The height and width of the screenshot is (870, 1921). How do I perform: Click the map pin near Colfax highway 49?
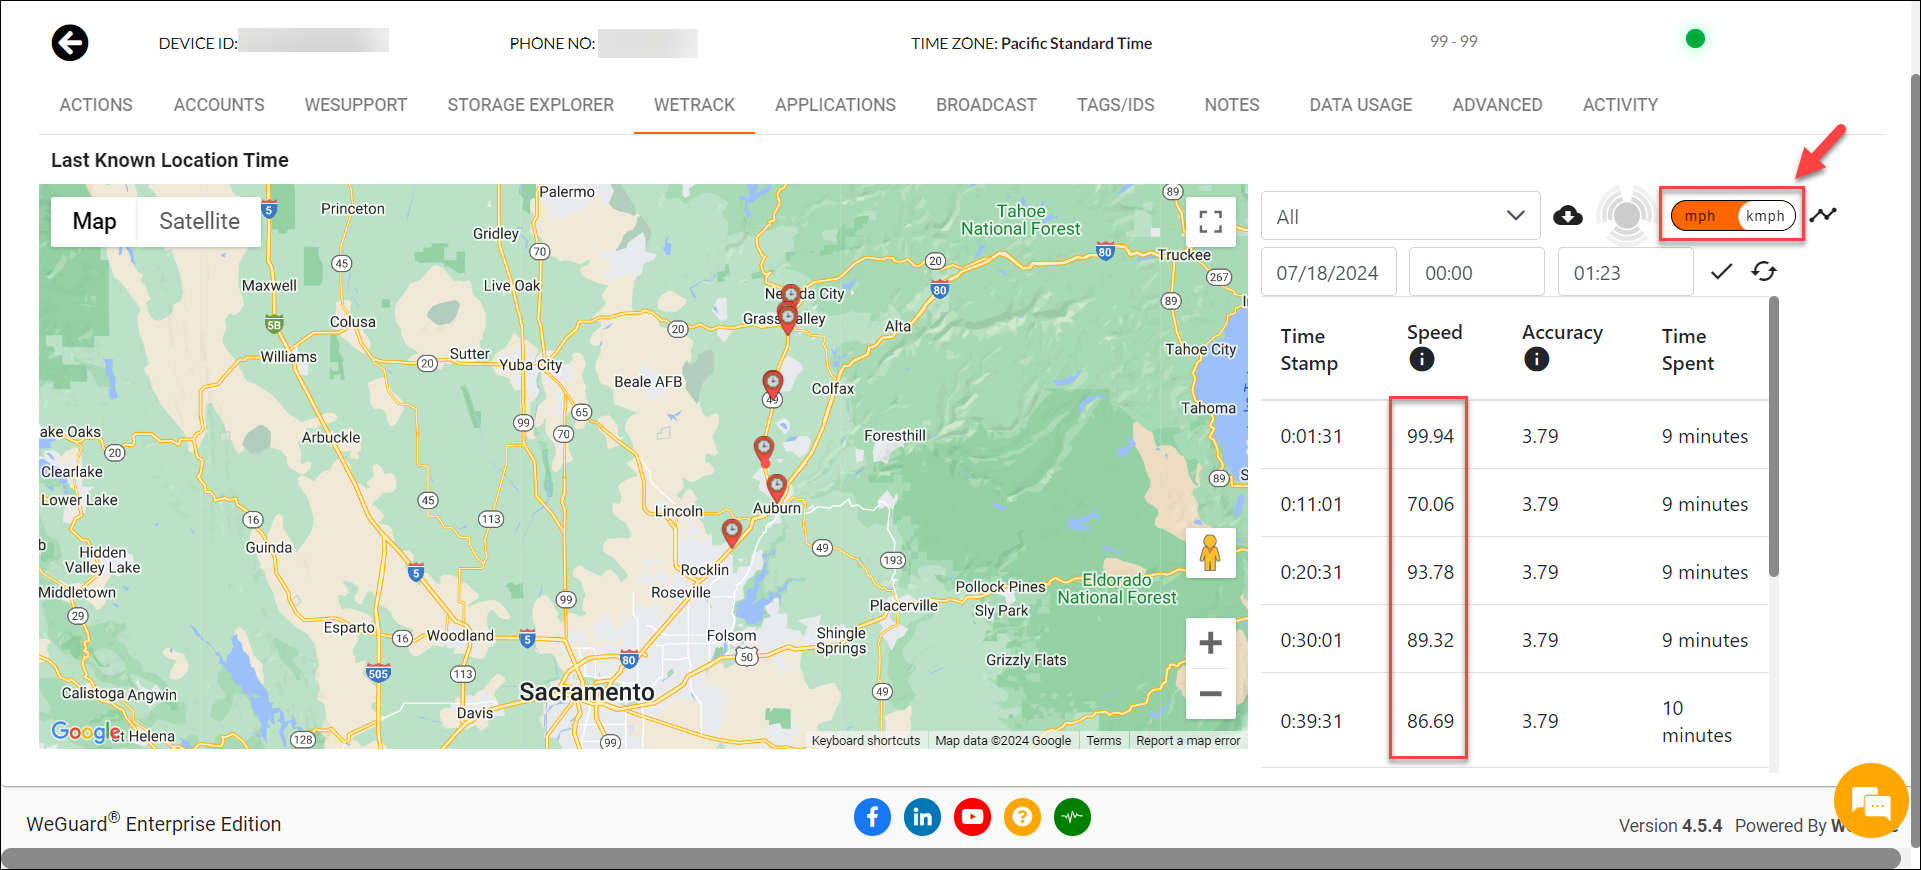point(773,384)
